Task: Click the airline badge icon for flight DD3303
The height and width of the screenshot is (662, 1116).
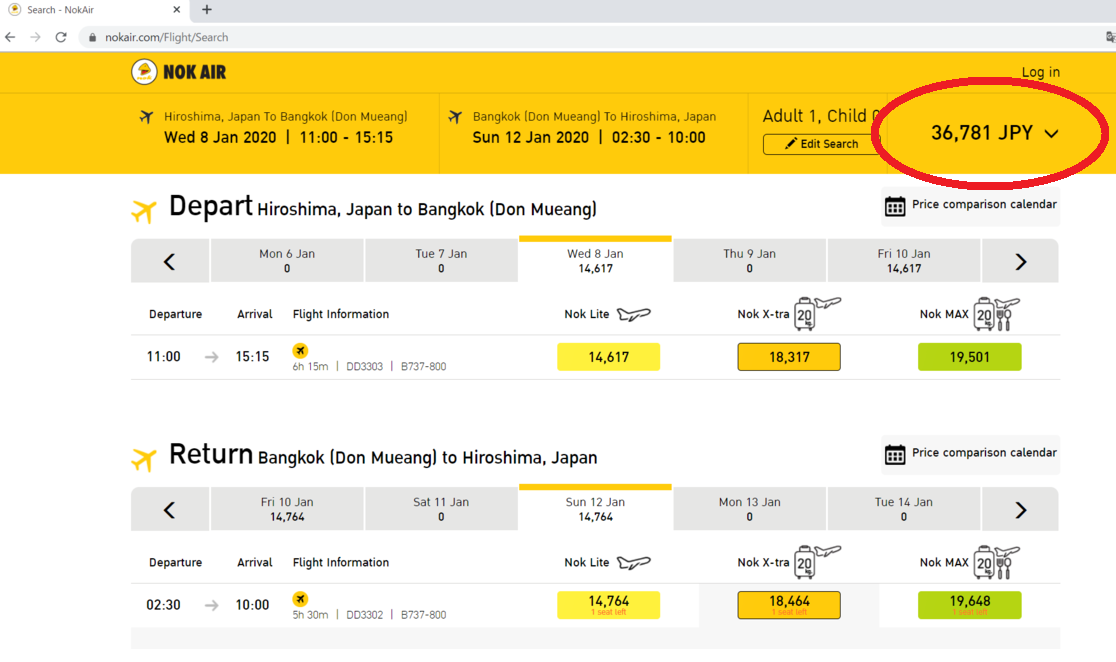Action: click(x=300, y=350)
